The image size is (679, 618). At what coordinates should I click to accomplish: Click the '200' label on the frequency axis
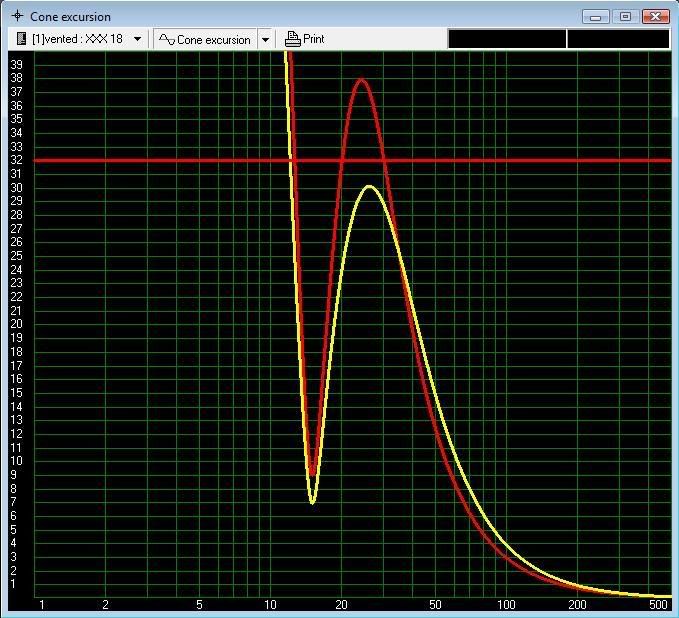577,605
